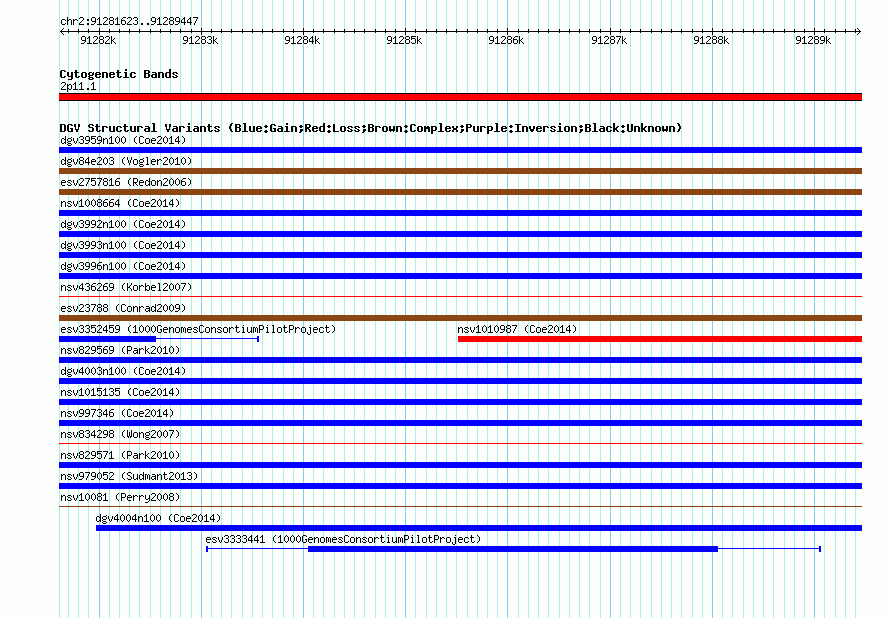Viewport: 890px width, 618px height.
Task: Select the thin red line for nsv834298
Action: pos(460,443)
